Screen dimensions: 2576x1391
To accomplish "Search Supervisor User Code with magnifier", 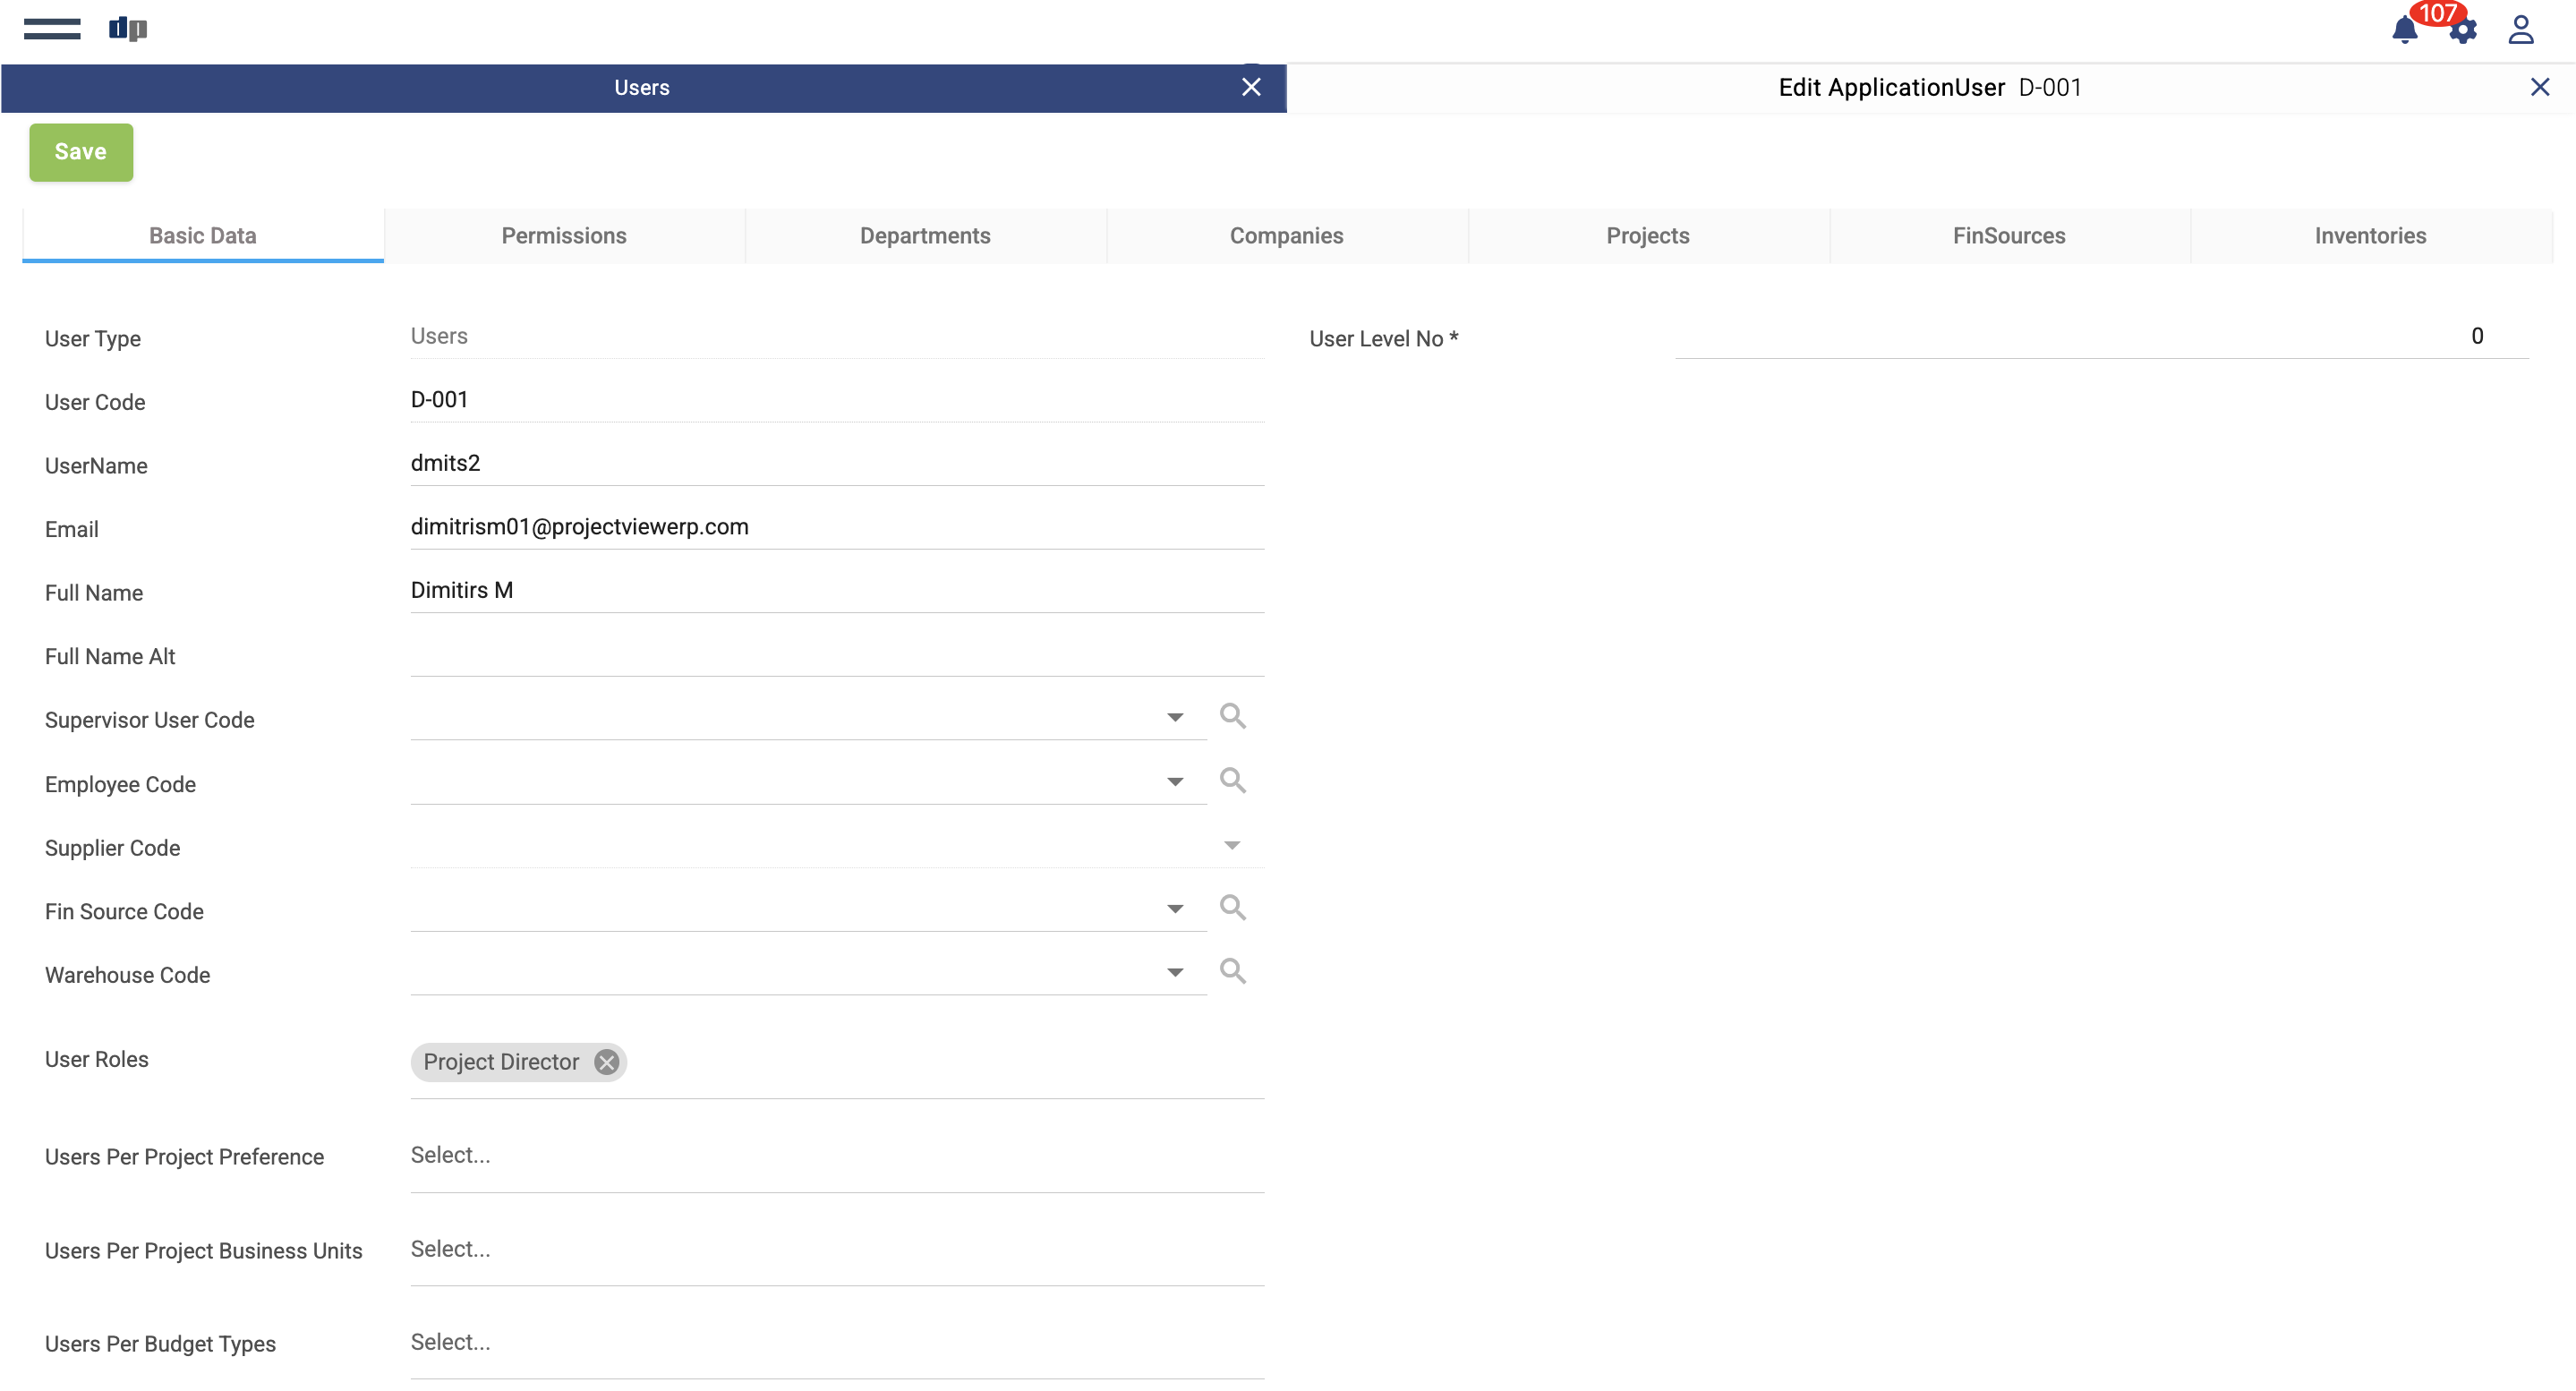I will (1232, 716).
